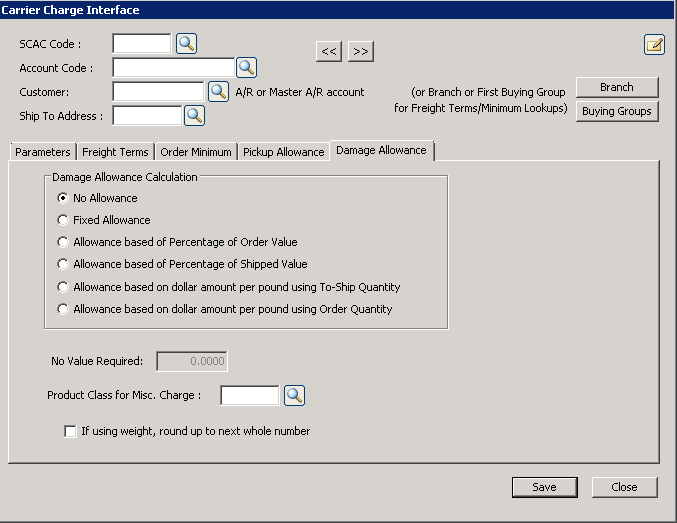The width and height of the screenshot is (677, 523).
Task: Select Allowance based of Percentage of Order Value
Action: click(64, 242)
